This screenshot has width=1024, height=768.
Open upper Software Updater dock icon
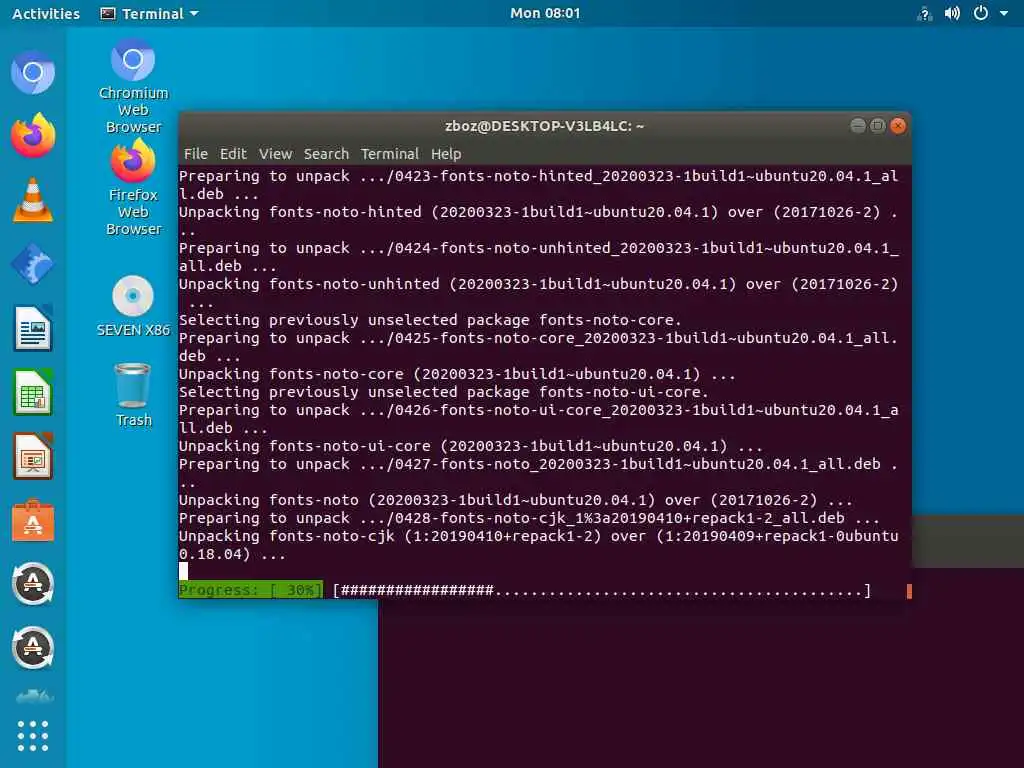[33, 584]
